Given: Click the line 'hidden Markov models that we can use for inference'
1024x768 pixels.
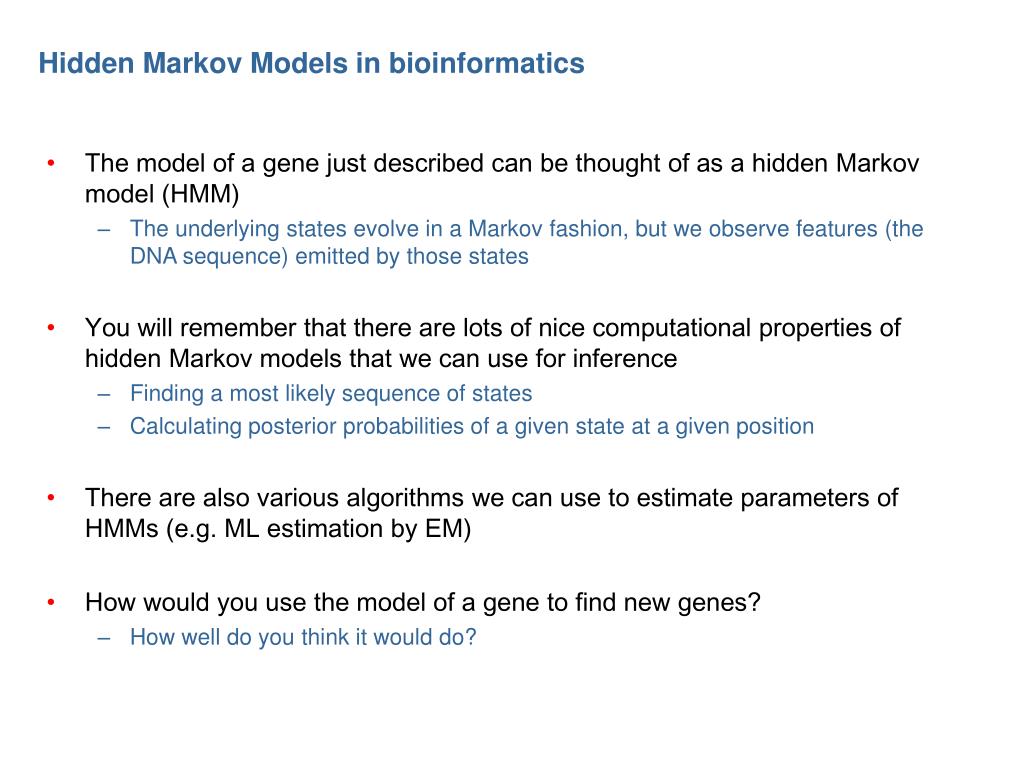Looking at the screenshot, I should (x=381, y=359).
